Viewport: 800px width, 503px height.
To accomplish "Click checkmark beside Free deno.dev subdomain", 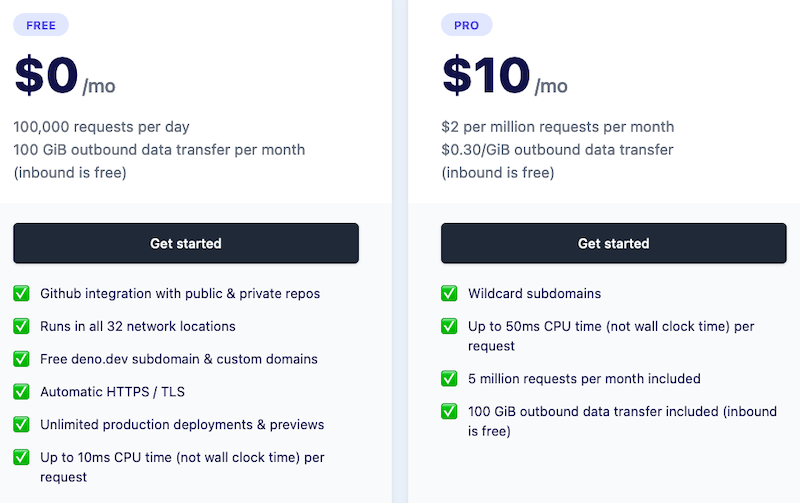I will 21,359.
